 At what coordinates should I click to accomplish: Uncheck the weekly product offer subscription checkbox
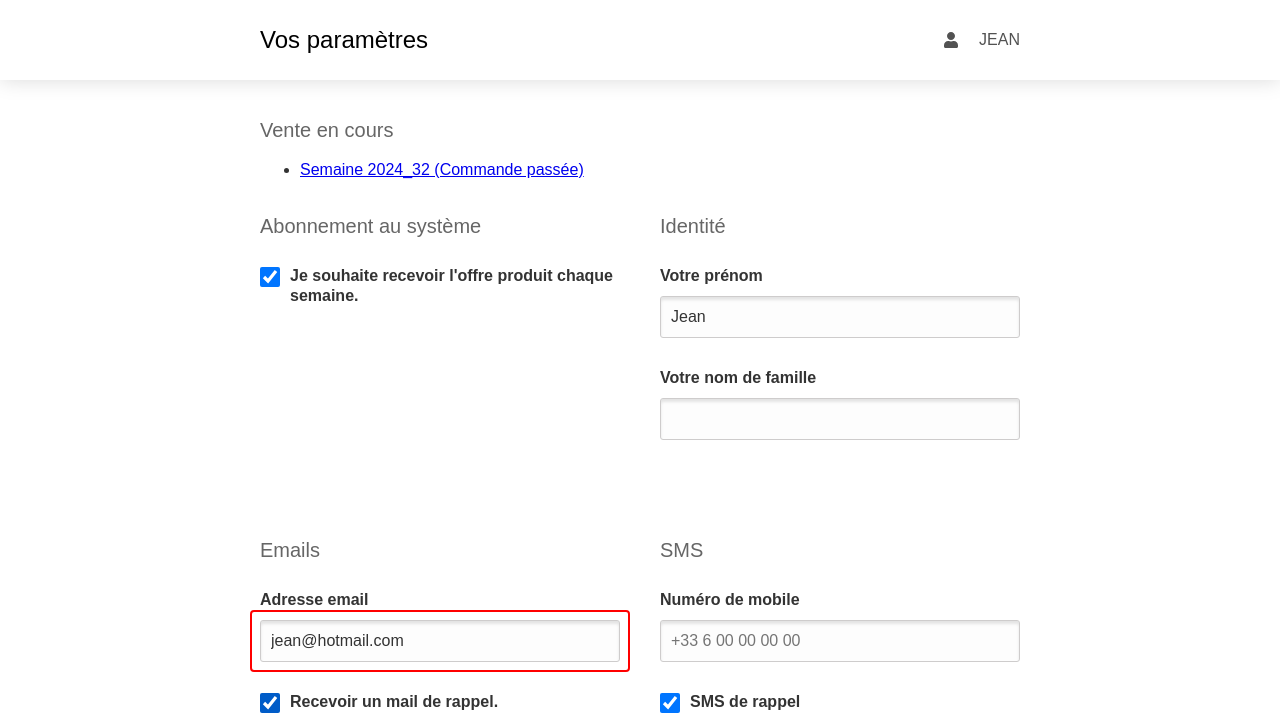[x=270, y=277]
